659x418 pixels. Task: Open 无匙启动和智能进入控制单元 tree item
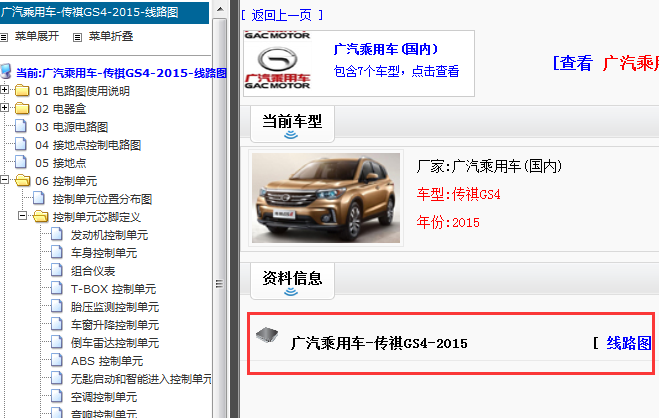click(141, 379)
